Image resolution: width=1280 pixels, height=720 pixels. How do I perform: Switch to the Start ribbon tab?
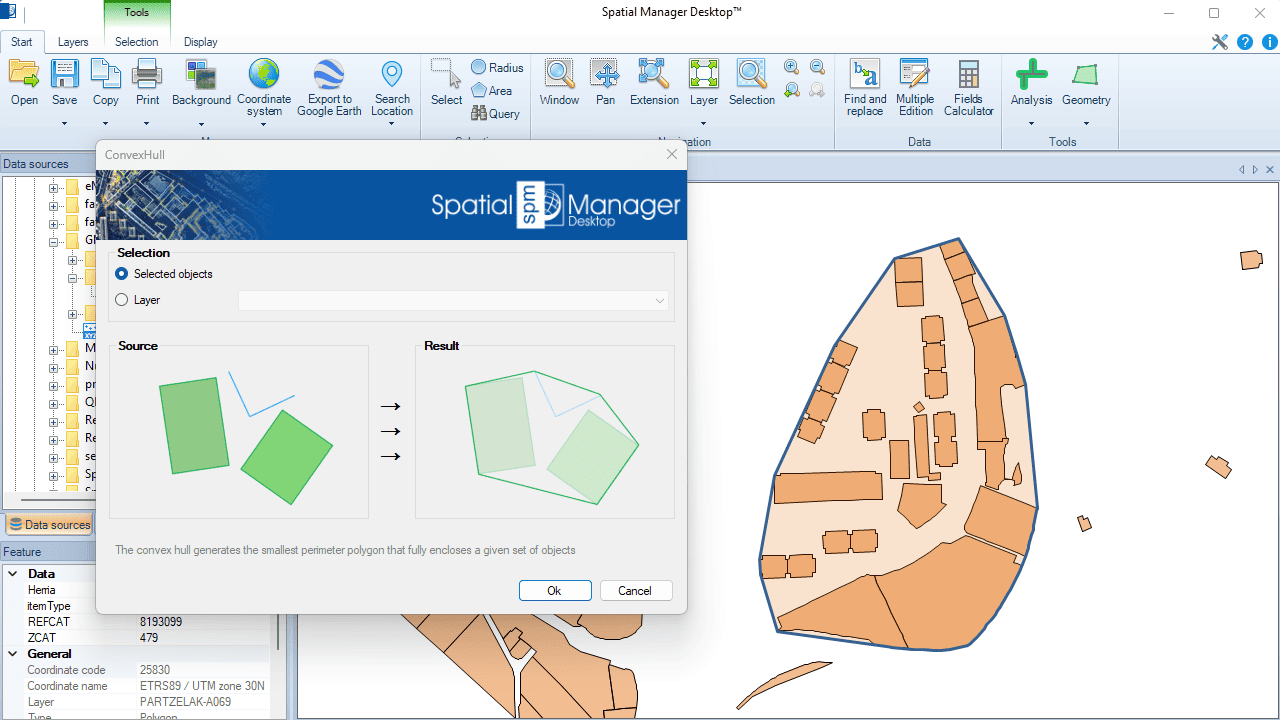[x=22, y=42]
